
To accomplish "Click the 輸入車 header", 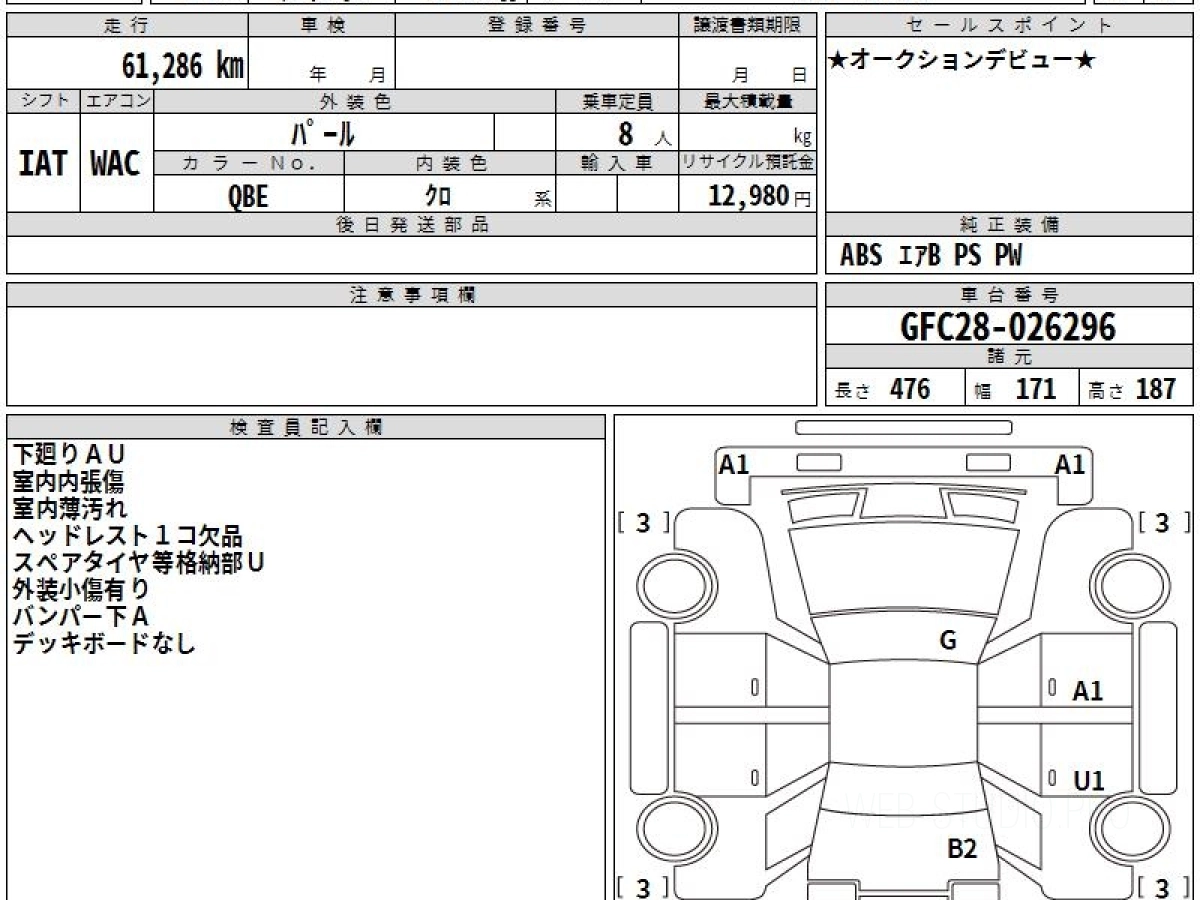I will (617, 163).
